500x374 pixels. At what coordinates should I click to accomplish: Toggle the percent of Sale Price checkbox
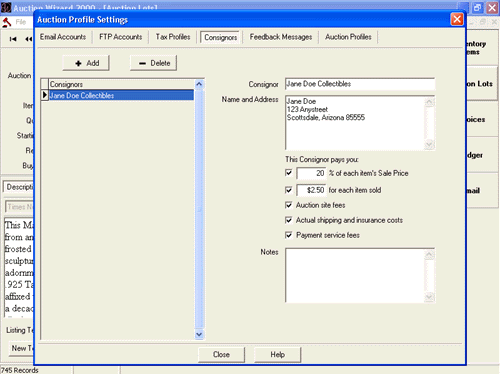(x=289, y=173)
